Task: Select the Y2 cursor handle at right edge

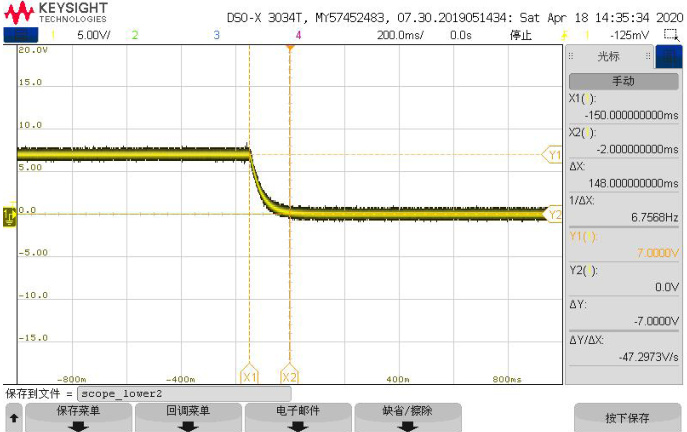Action: [553, 214]
